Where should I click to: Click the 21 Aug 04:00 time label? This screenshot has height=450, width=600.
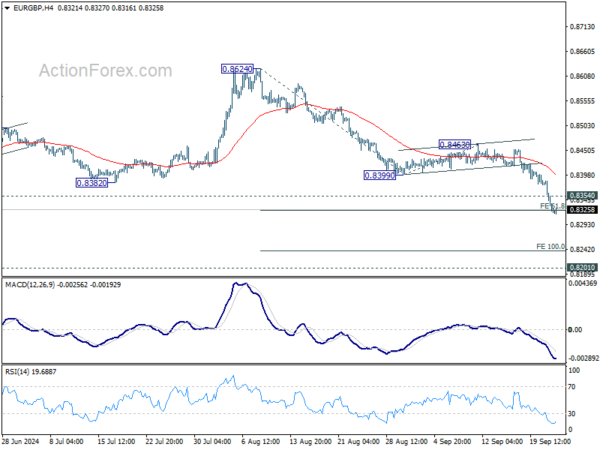(359, 441)
